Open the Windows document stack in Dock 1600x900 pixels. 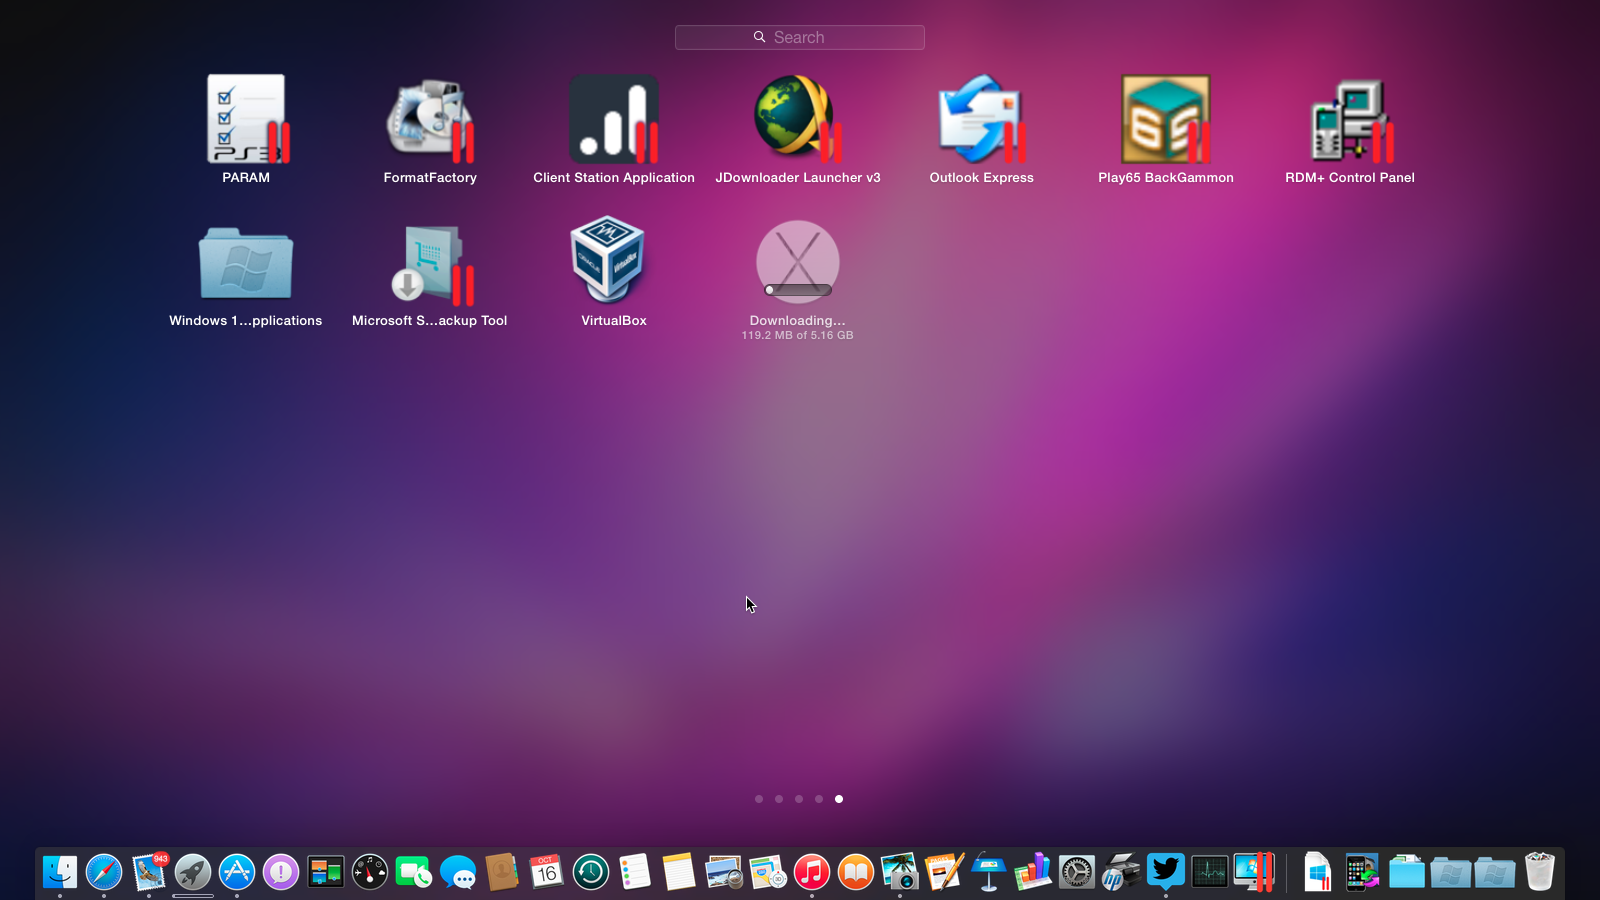(x=1318, y=872)
